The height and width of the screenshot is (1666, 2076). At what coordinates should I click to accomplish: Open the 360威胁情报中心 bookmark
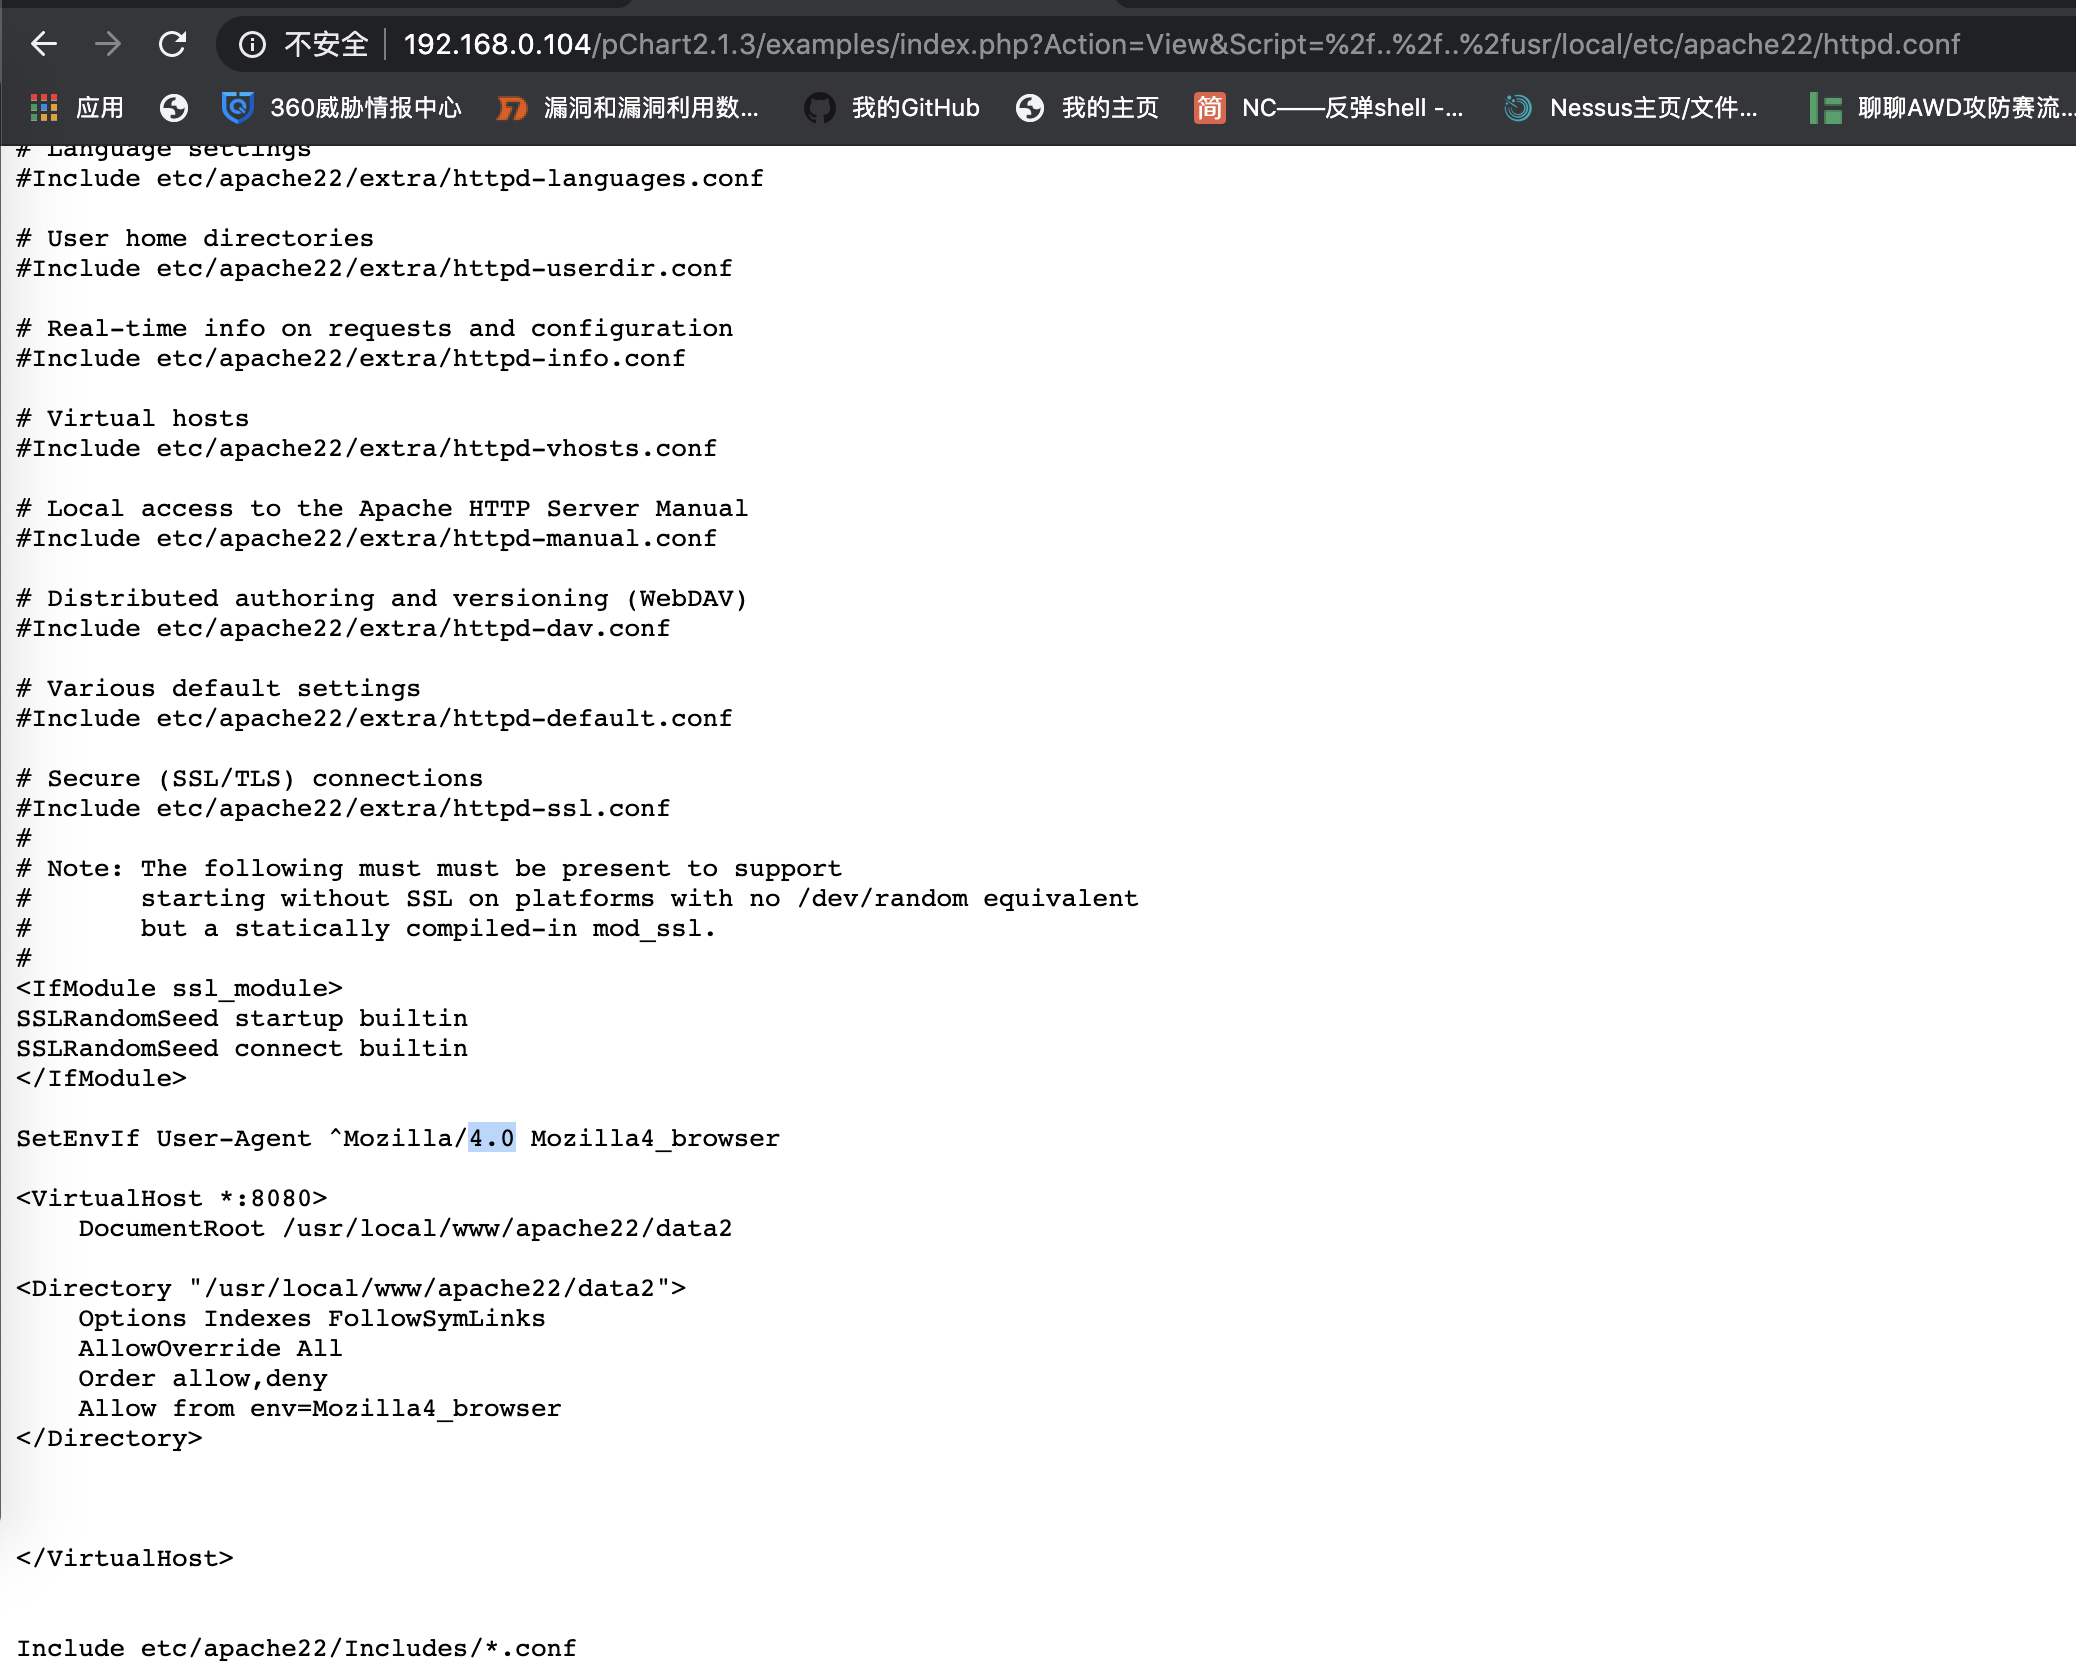point(342,108)
